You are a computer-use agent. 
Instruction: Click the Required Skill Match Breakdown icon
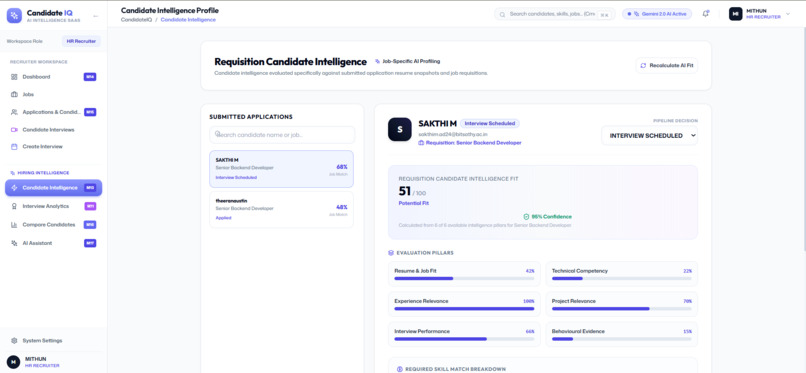(x=399, y=369)
